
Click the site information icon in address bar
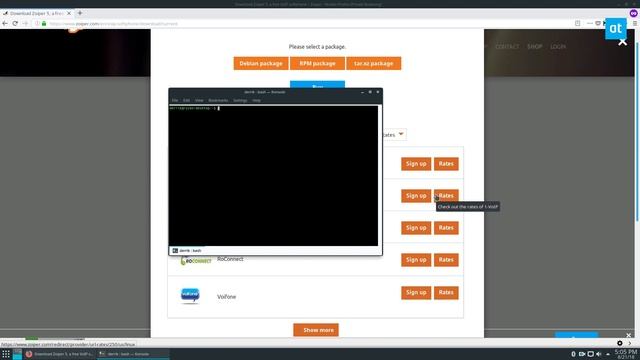[37, 24]
